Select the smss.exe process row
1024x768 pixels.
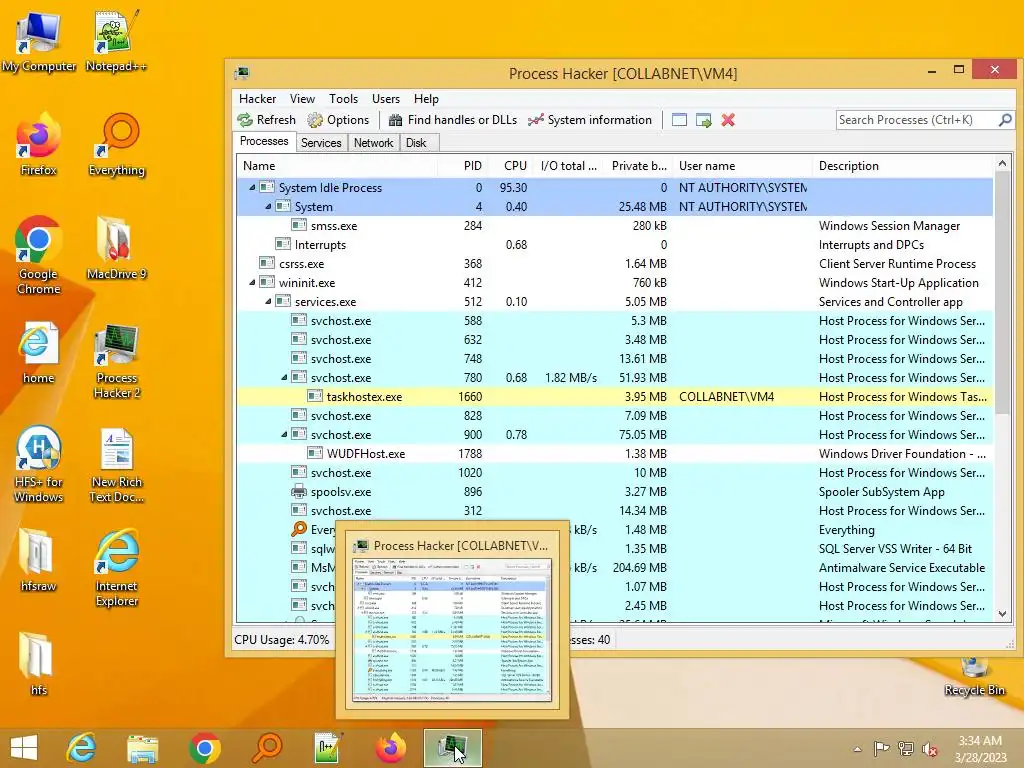615,225
